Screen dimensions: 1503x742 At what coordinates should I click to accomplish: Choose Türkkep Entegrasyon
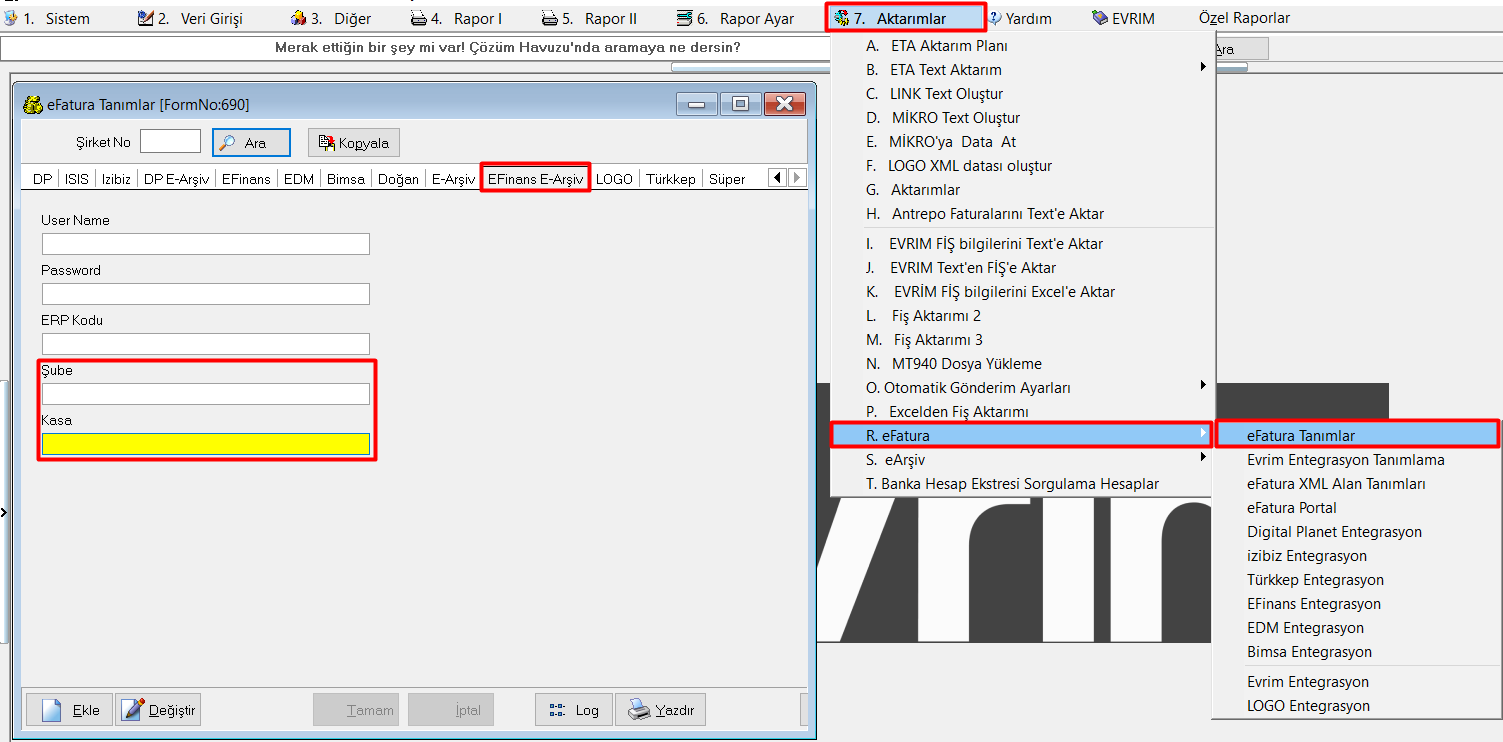(1357, 580)
